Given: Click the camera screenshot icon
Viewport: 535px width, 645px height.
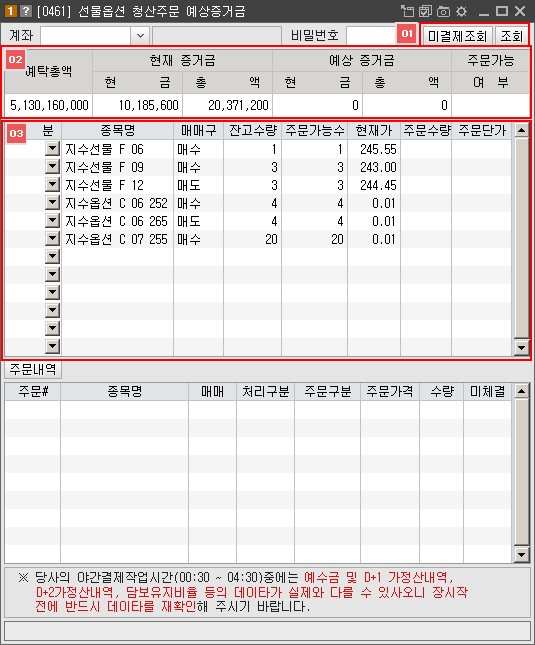Looking at the screenshot, I should tap(443, 11).
